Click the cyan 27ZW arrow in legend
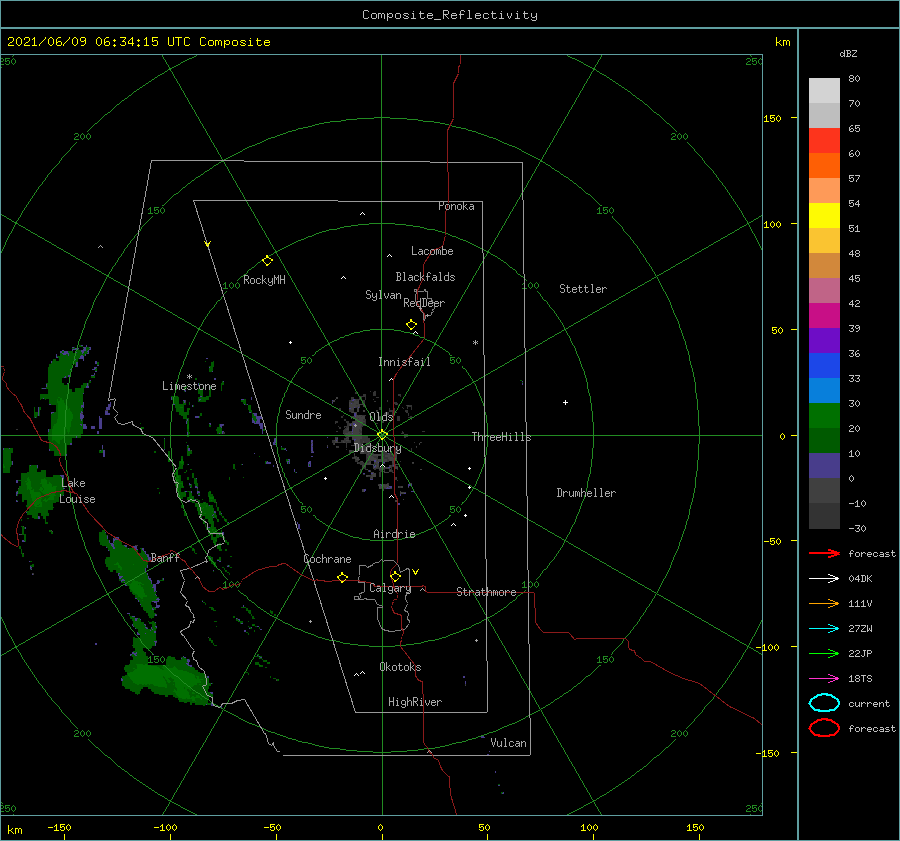900x841 pixels. coord(824,629)
